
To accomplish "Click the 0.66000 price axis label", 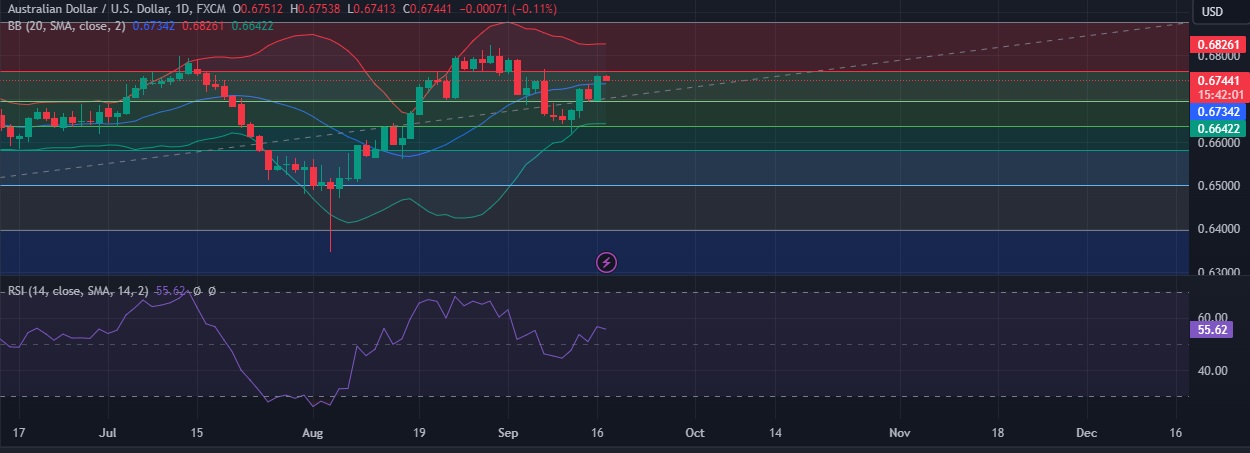I will pyautogui.click(x=1218, y=144).
